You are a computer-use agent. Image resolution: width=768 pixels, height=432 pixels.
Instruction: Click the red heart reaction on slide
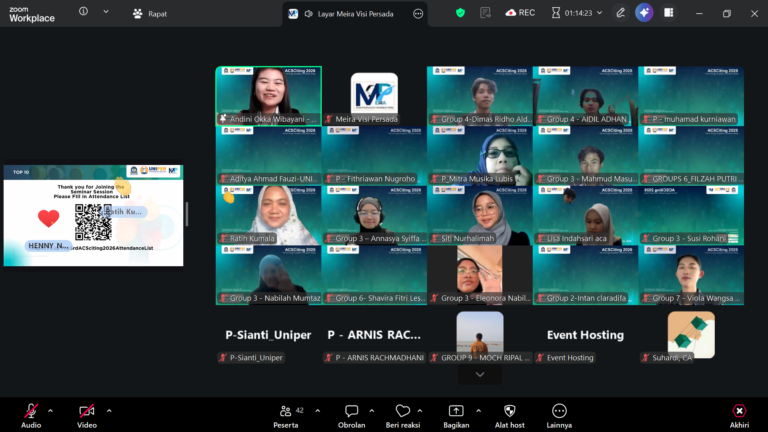pos(48,218)
